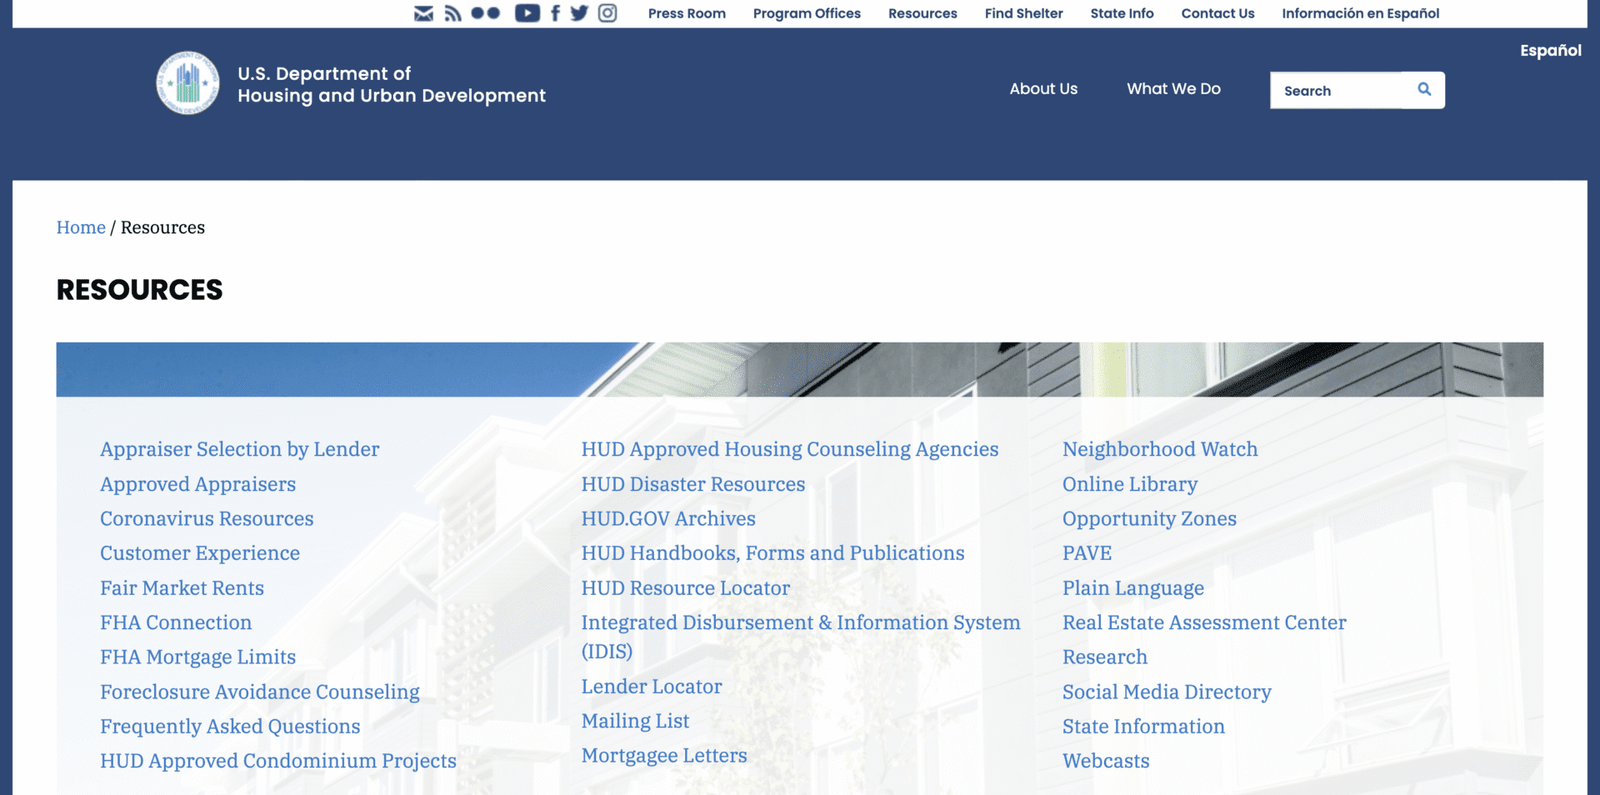Open Program Offices in top bar
Screen dimensions: 1600x795
(x=807, y=13)
